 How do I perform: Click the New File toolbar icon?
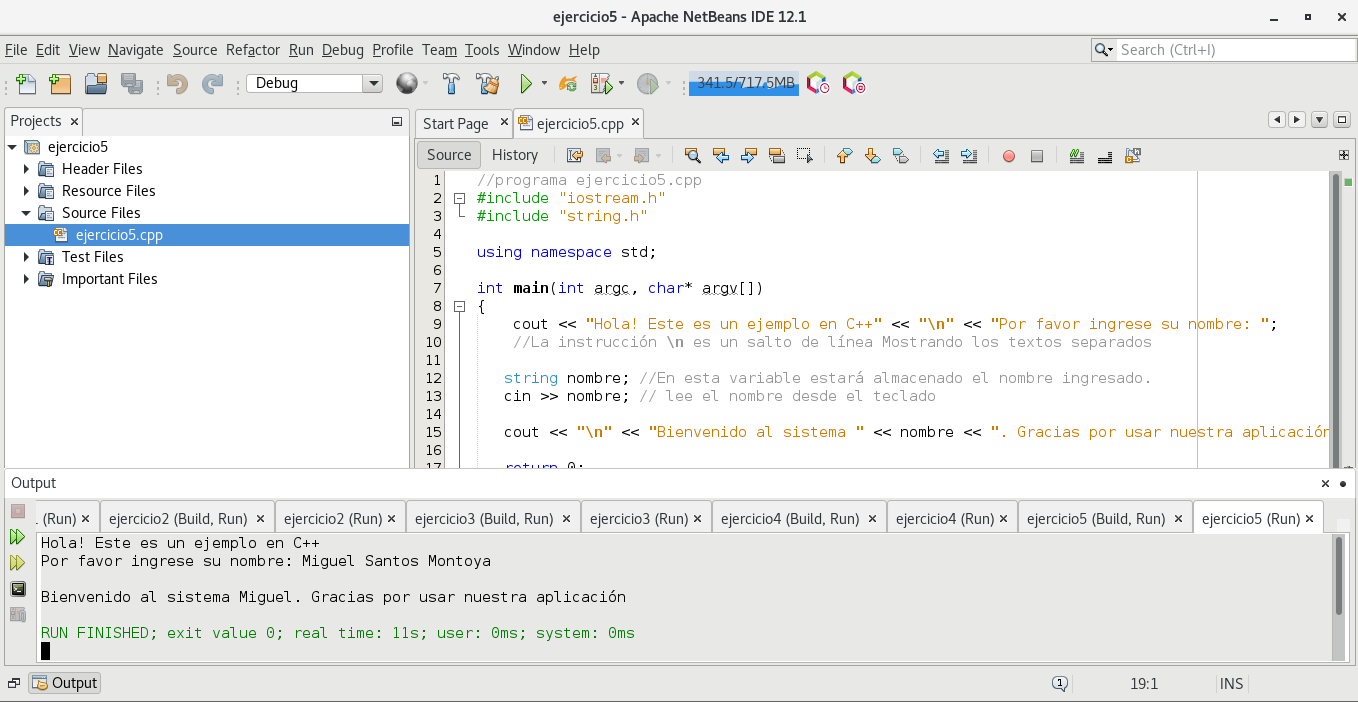(x=26, y=84)
